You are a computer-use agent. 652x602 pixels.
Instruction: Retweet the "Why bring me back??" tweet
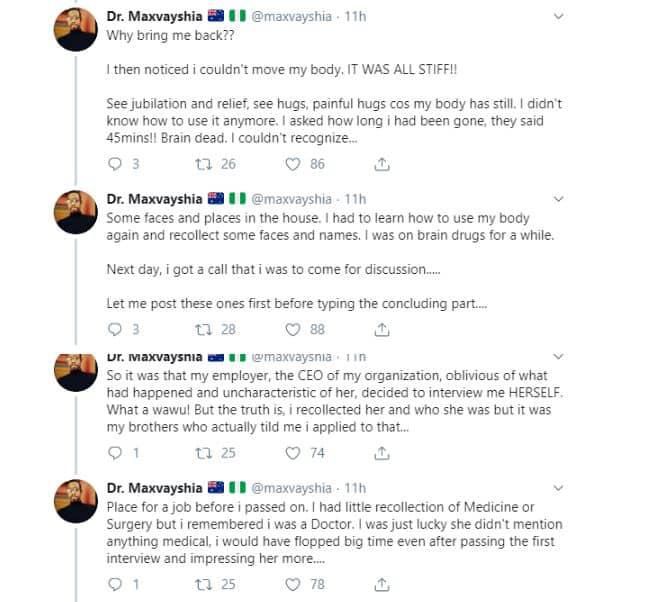click(x=205, y=164)
